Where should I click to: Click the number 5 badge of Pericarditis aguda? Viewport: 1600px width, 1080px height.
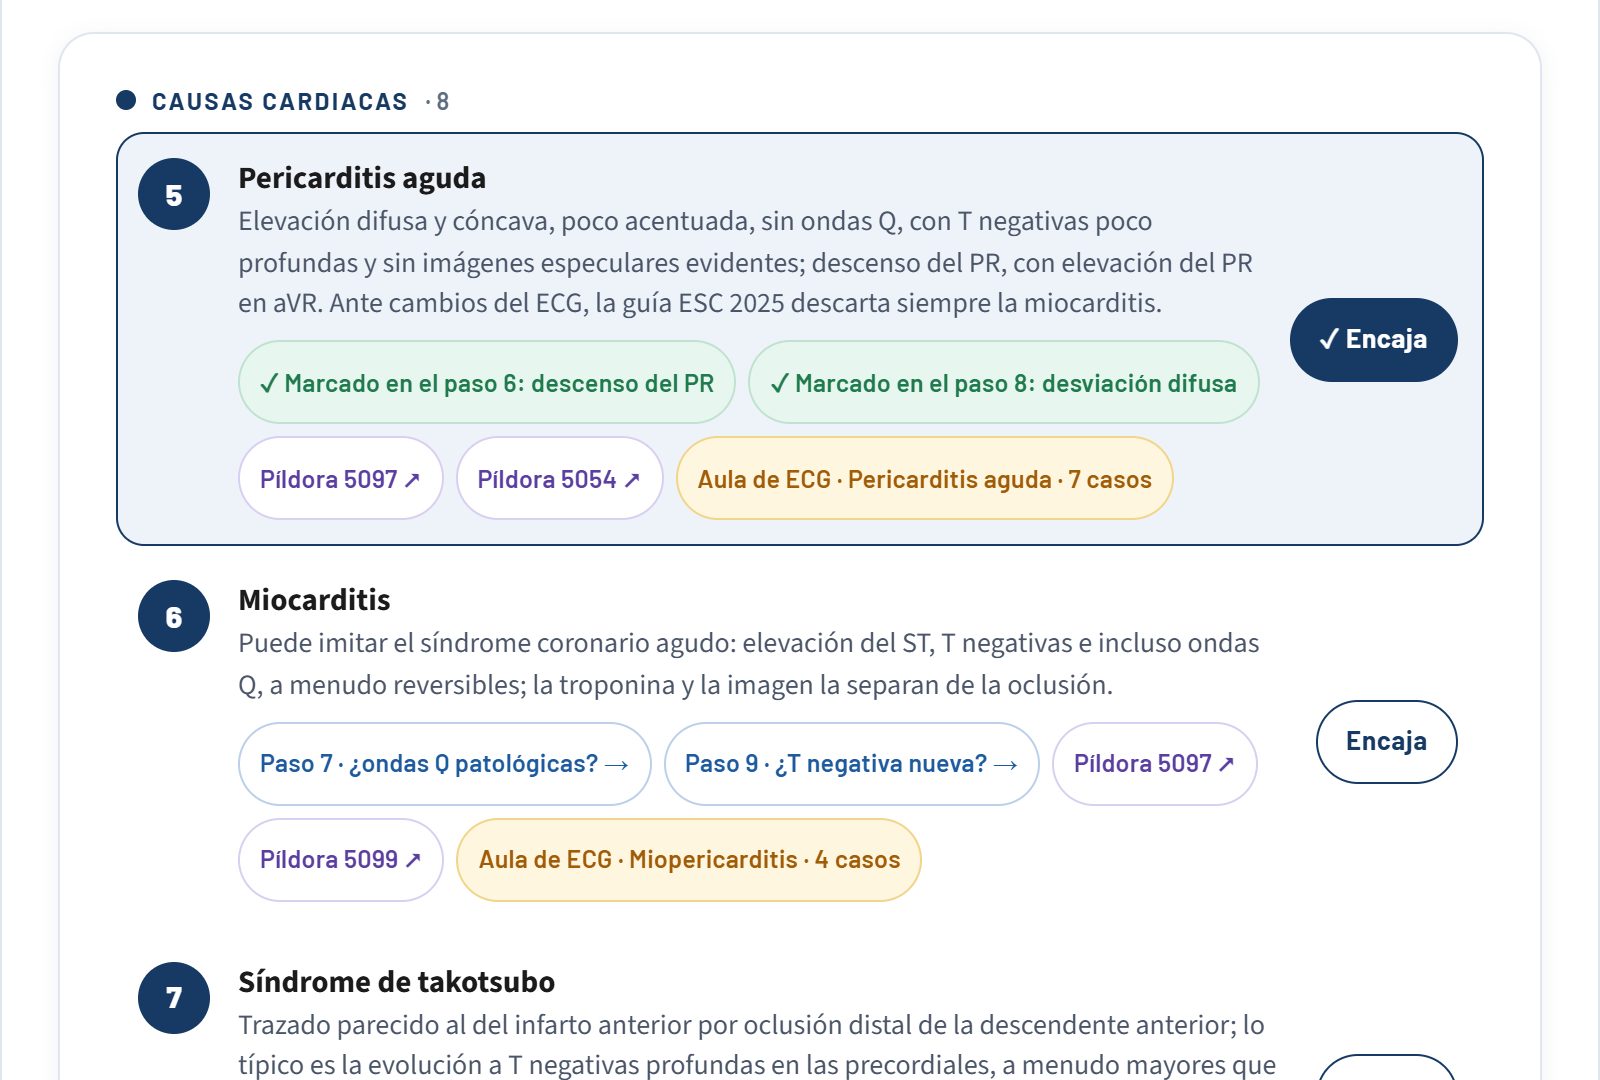[x=174, y=194]
